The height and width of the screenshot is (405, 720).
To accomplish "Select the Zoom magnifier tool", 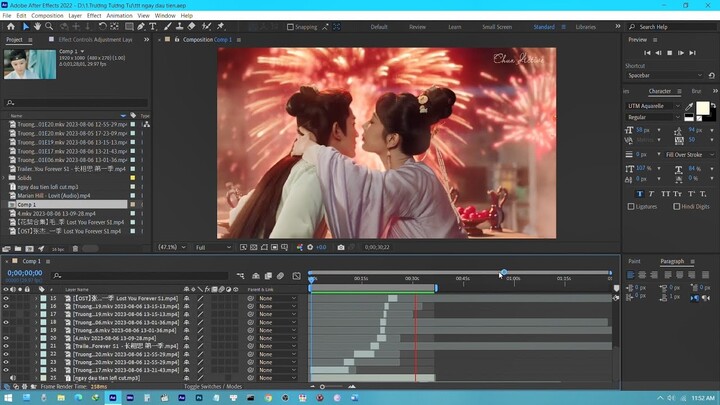I will tap(49, 27).
